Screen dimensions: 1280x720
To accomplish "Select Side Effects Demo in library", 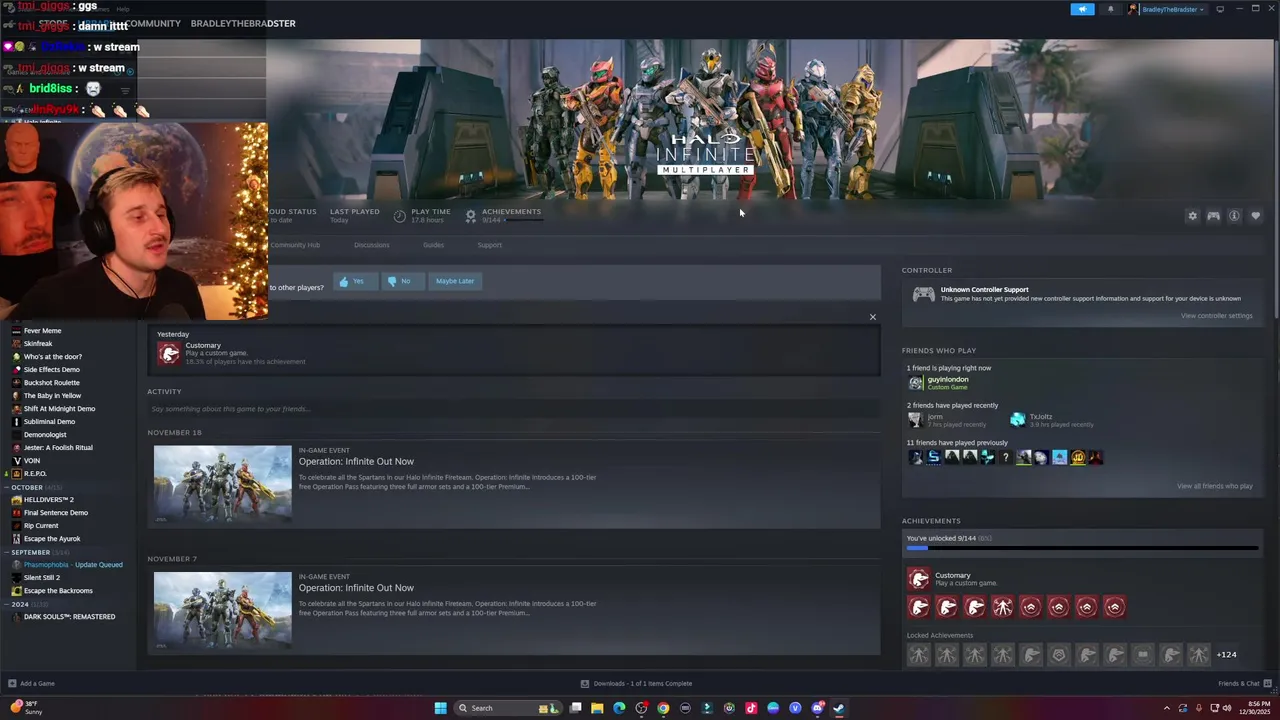I will (51, 370).
